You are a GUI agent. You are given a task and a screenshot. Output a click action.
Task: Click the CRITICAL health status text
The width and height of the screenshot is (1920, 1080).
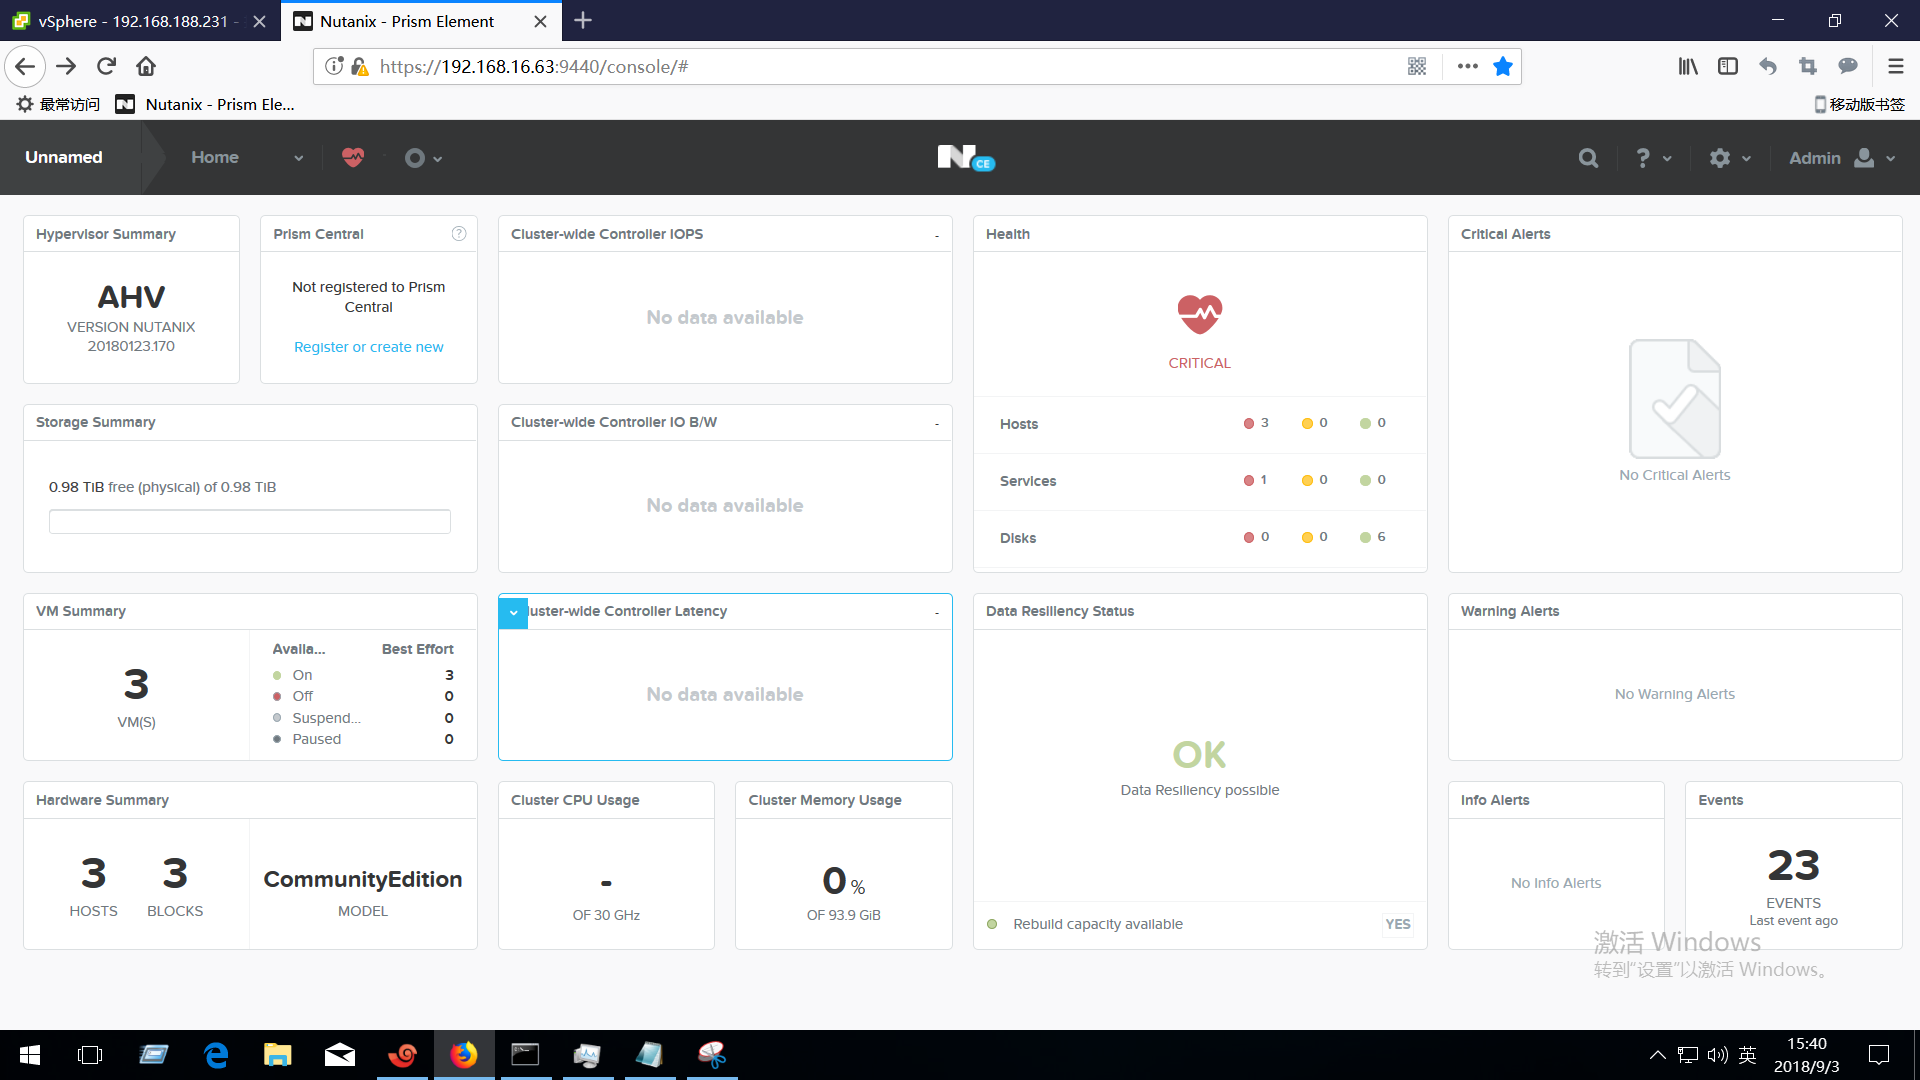tap(1199, 363)
